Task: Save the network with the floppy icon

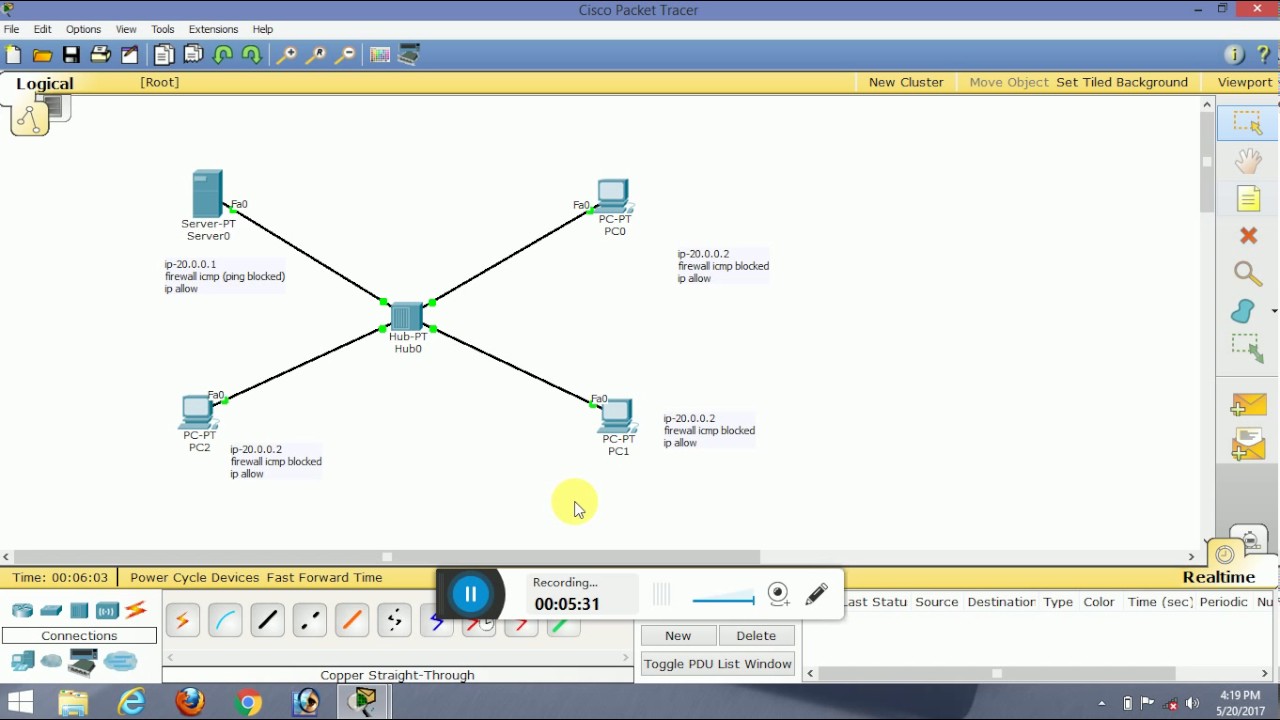Action: (x=71, y=55)
